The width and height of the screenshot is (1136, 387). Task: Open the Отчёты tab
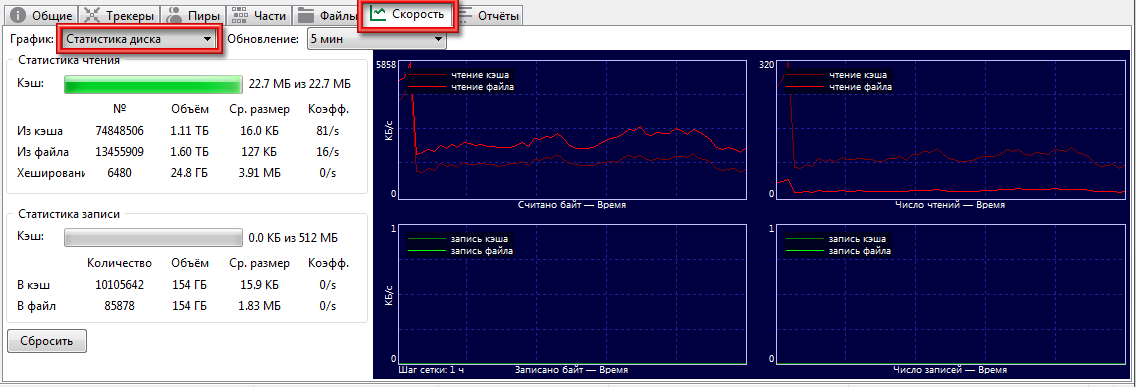tap(490, 14)
